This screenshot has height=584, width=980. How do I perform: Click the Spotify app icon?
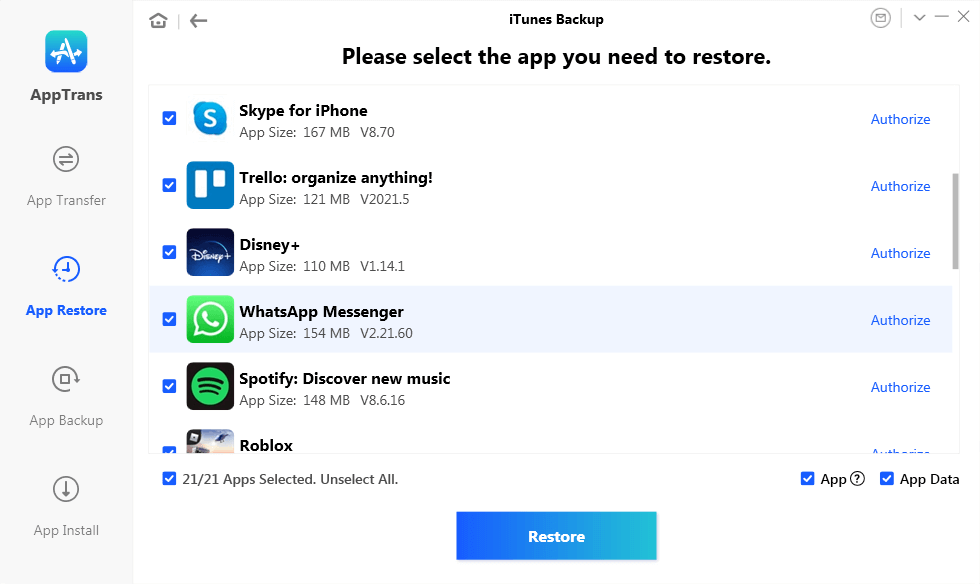tap(210, 386)
